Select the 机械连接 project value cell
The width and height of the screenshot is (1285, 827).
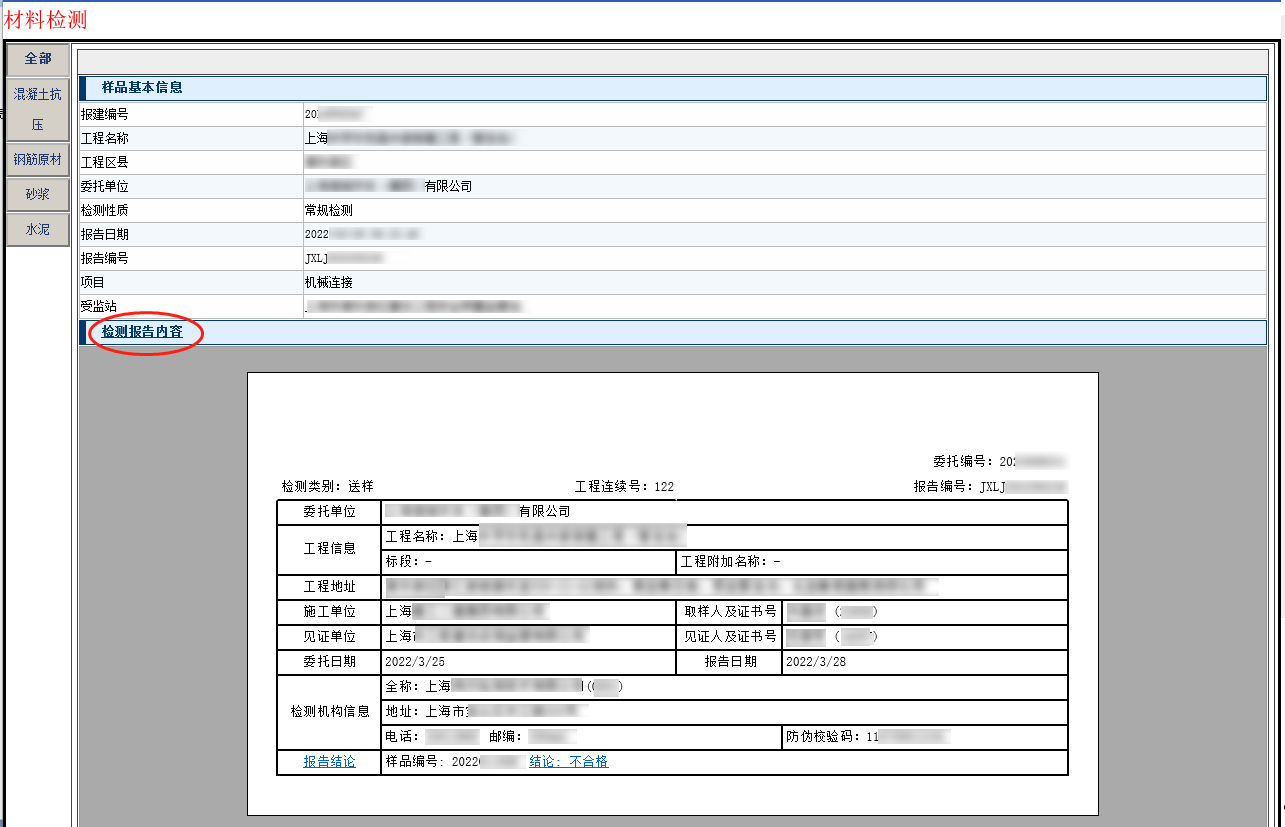pyautogui.click(x=329, y=283)
